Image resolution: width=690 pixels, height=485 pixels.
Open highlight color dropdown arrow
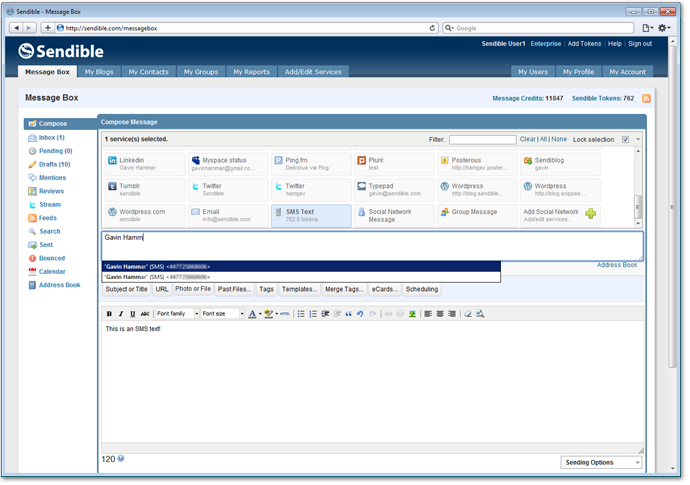(277, 315)
